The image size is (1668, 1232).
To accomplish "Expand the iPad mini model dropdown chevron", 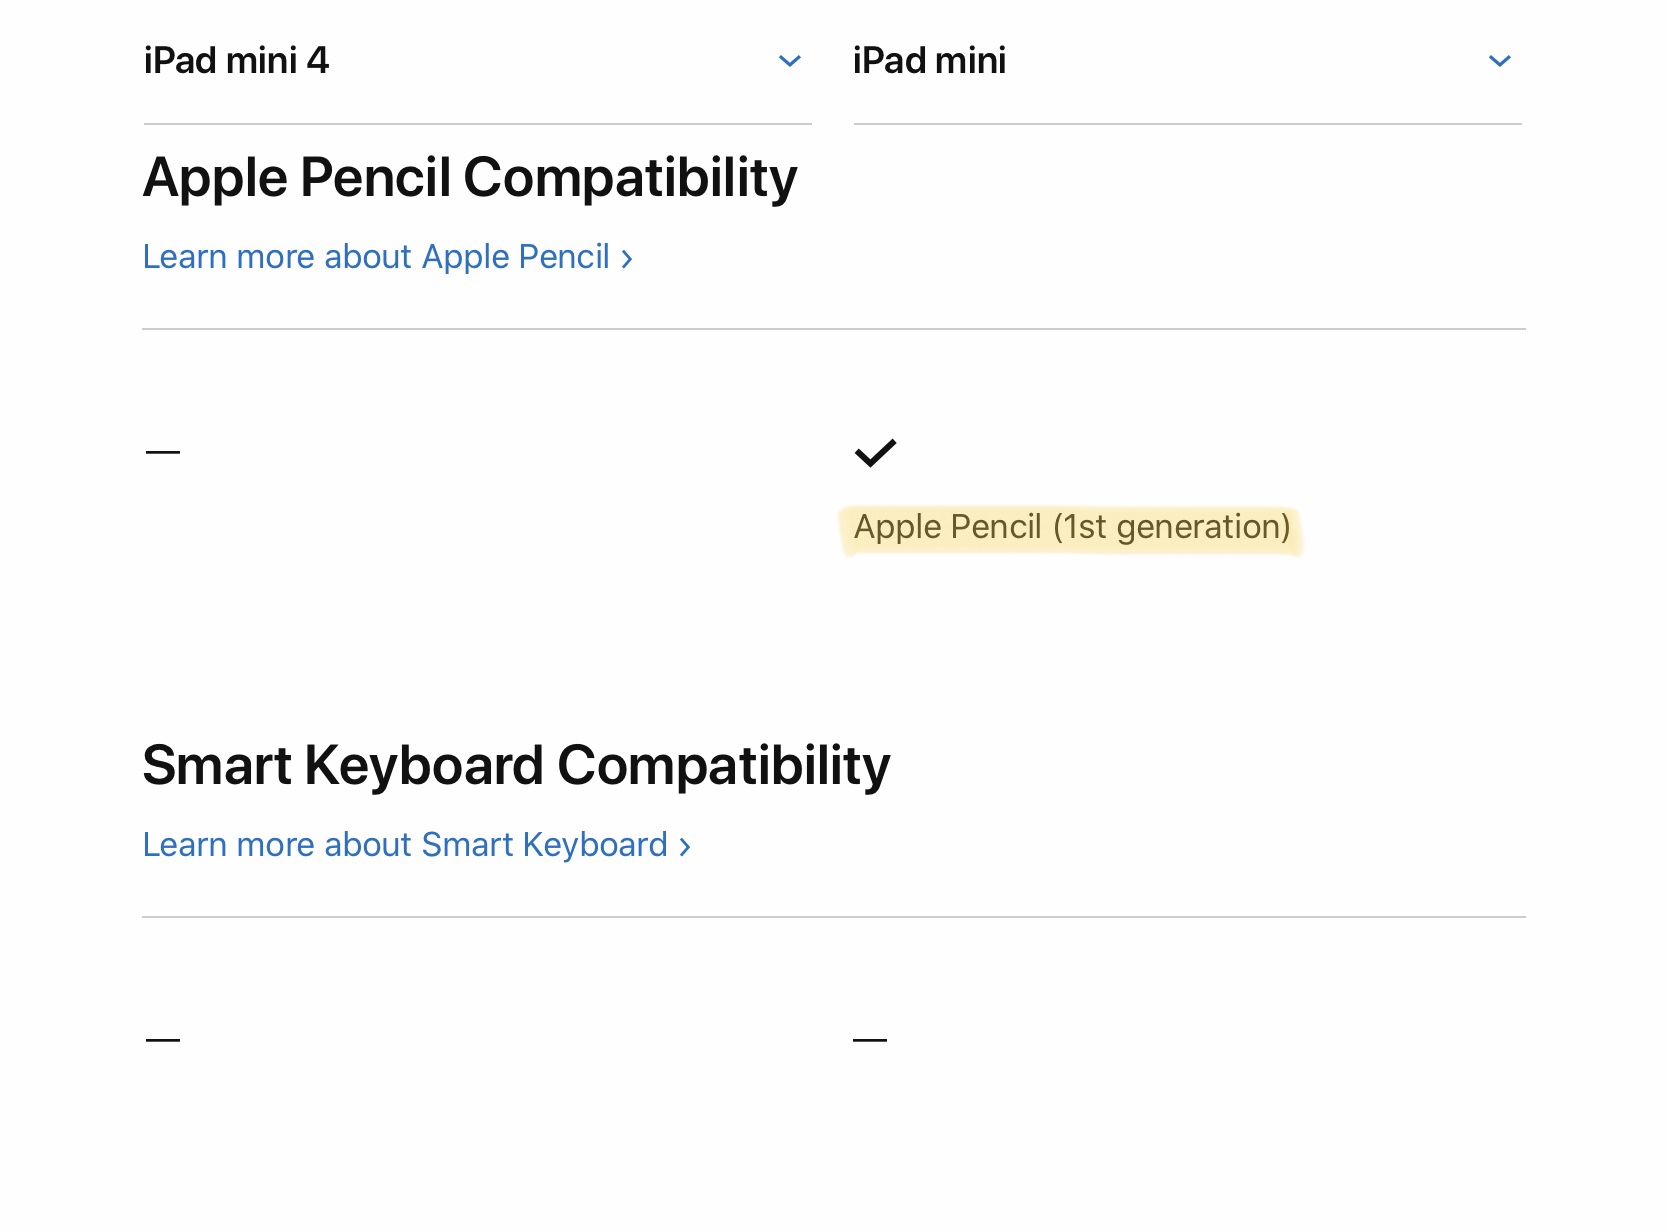I will point(1499,61).
